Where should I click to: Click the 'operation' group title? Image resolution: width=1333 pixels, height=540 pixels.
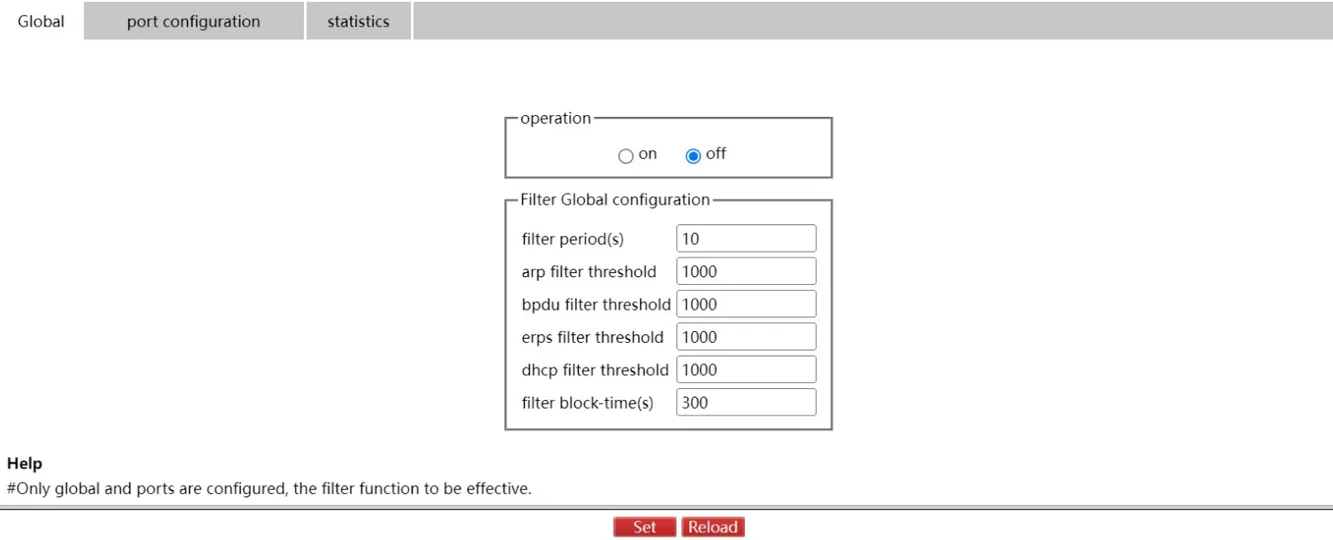(x=555, y=118)
